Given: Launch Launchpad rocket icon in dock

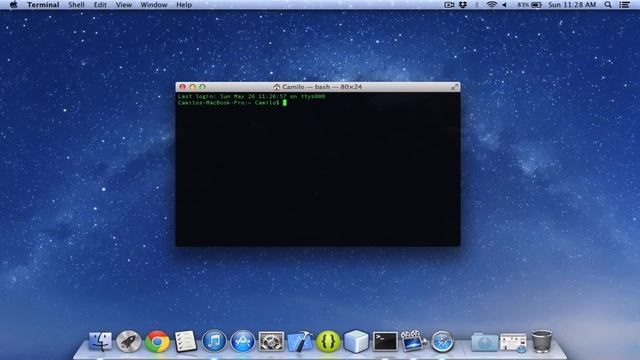Looking at the screenshot, I should click(129, 341).
